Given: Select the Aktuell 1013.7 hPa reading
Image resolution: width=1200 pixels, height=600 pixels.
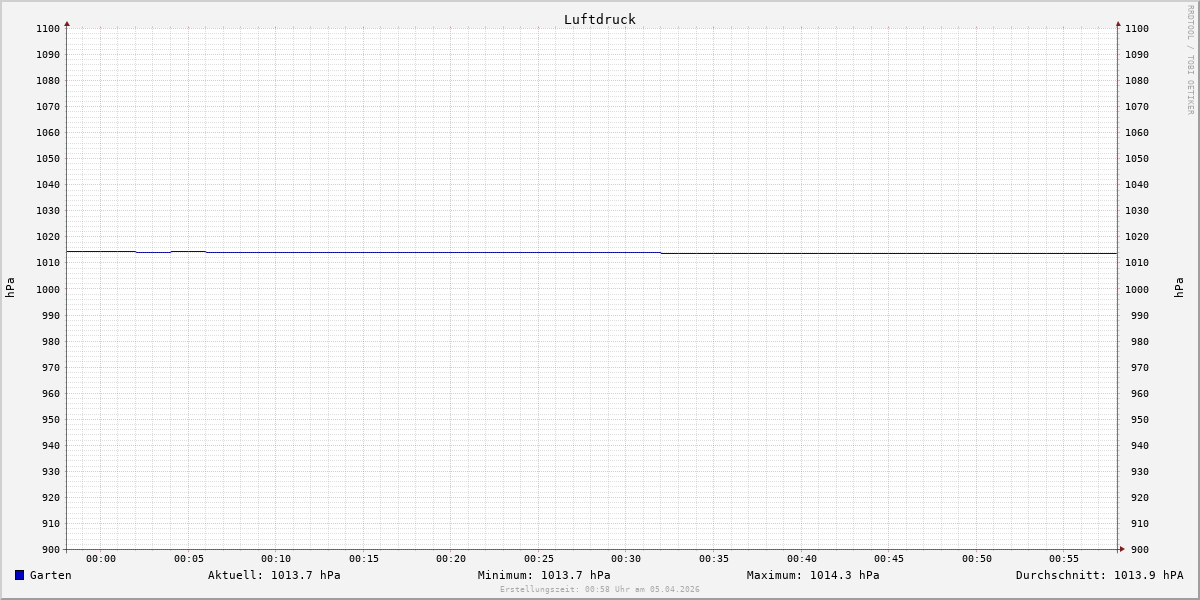Looking at the screenshot, I should [274, 575].
